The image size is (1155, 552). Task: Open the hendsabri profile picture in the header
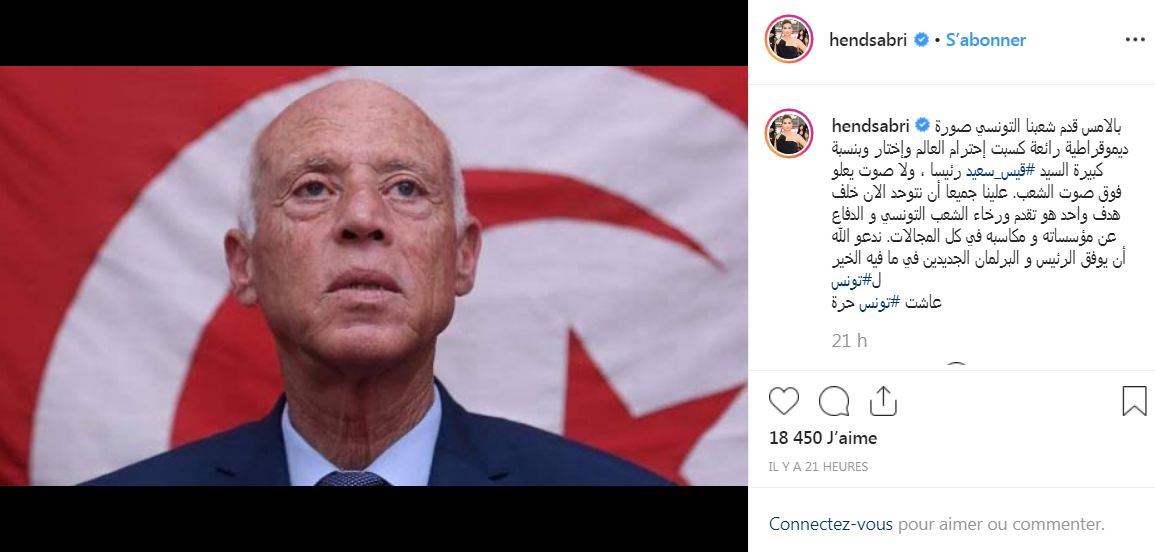pyautogui.click(x=789, y=38)
